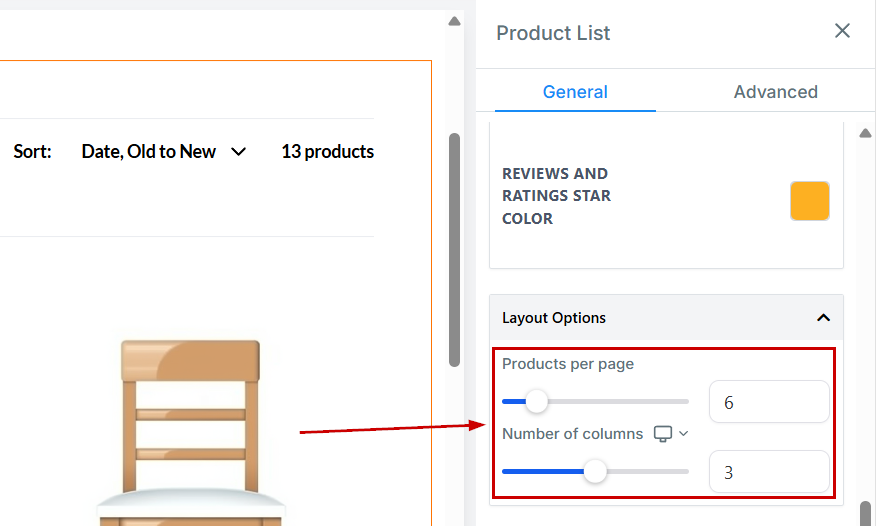
Task: Click the preview pane scrollbar thumb
Action: point(454,250)
